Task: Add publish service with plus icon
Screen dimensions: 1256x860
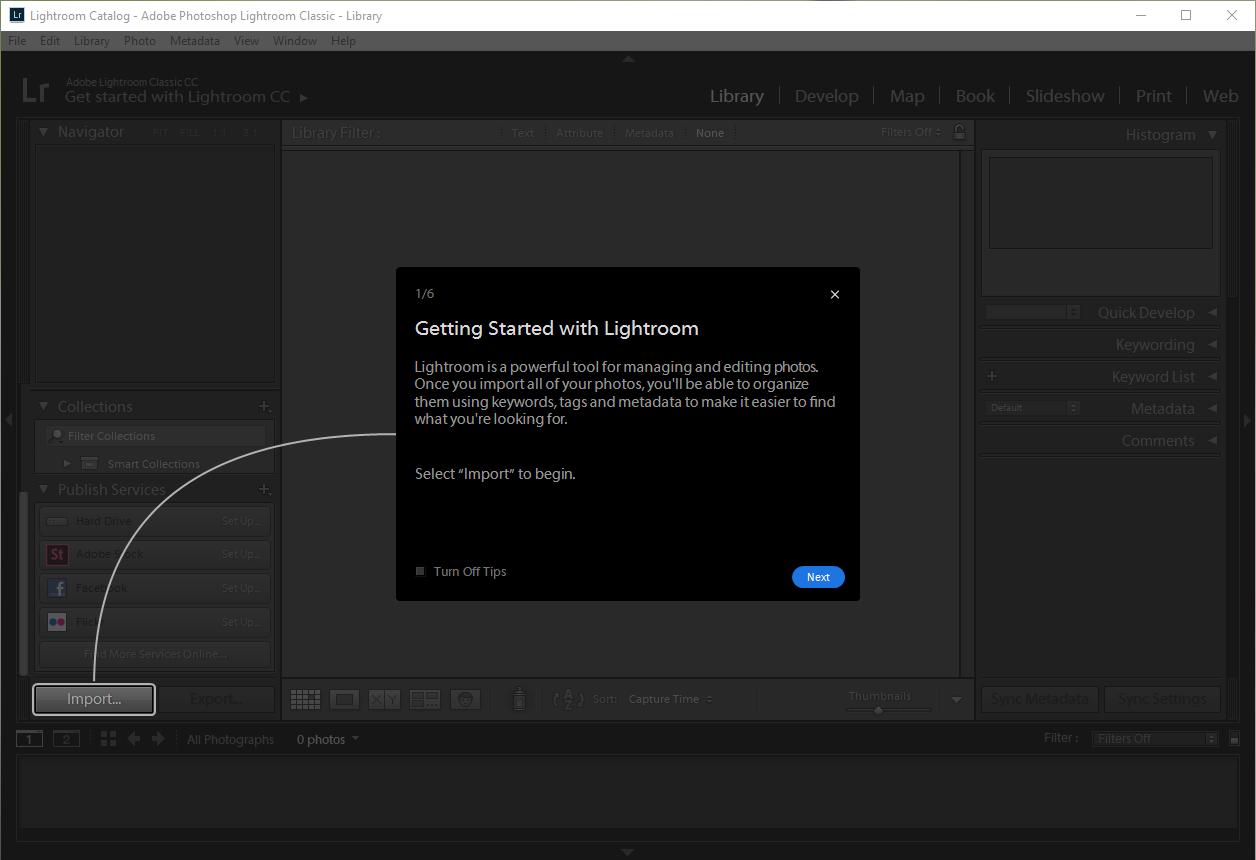Action: click(265, 490)
